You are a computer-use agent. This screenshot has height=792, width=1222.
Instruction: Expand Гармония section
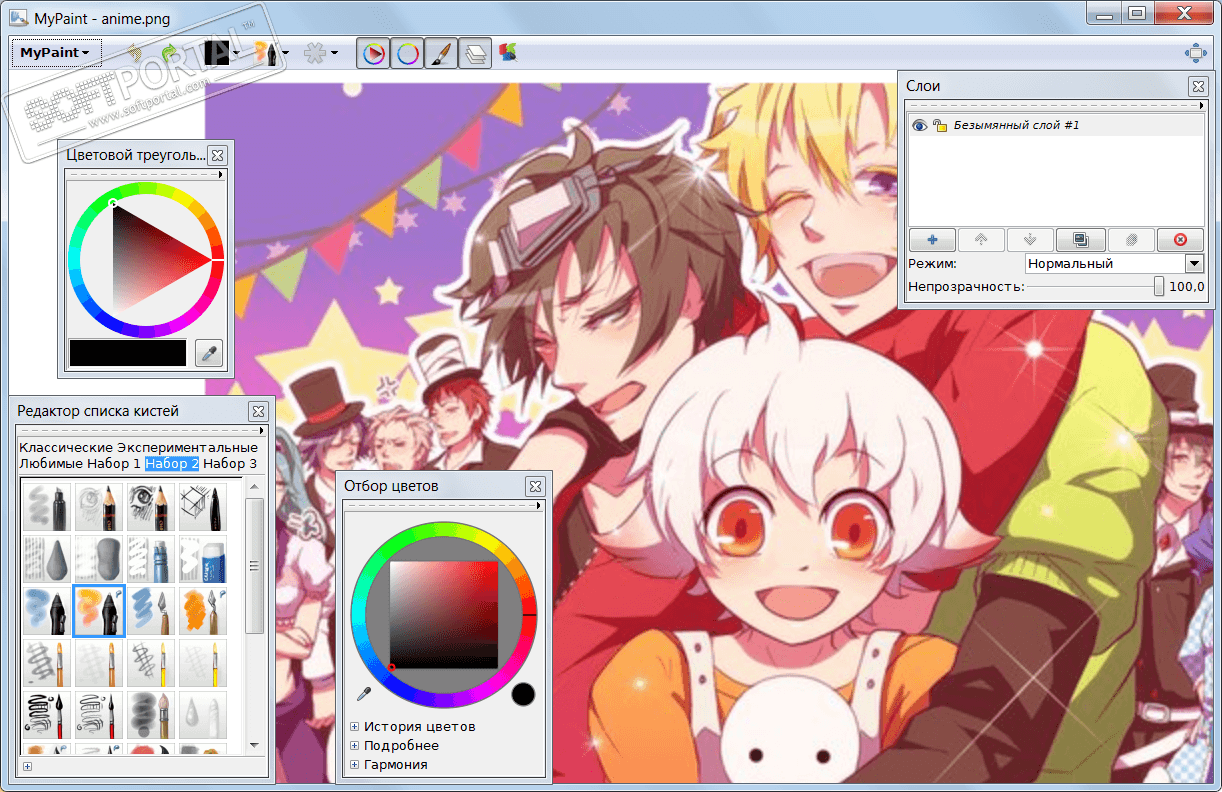354,764
